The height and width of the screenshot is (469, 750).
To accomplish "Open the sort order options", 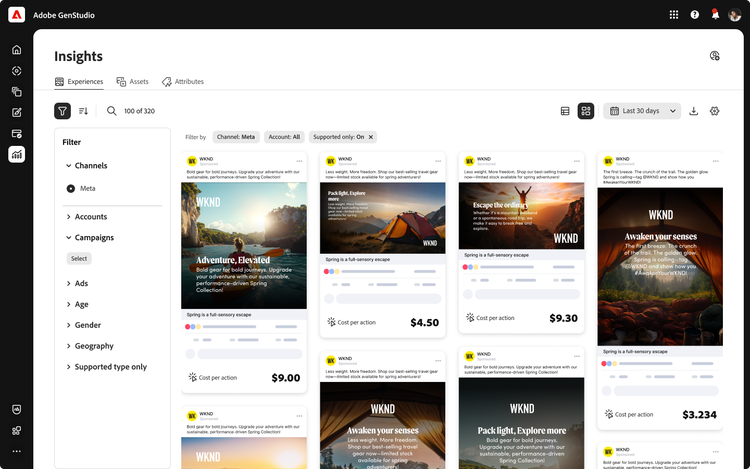I will coord(84,111).
